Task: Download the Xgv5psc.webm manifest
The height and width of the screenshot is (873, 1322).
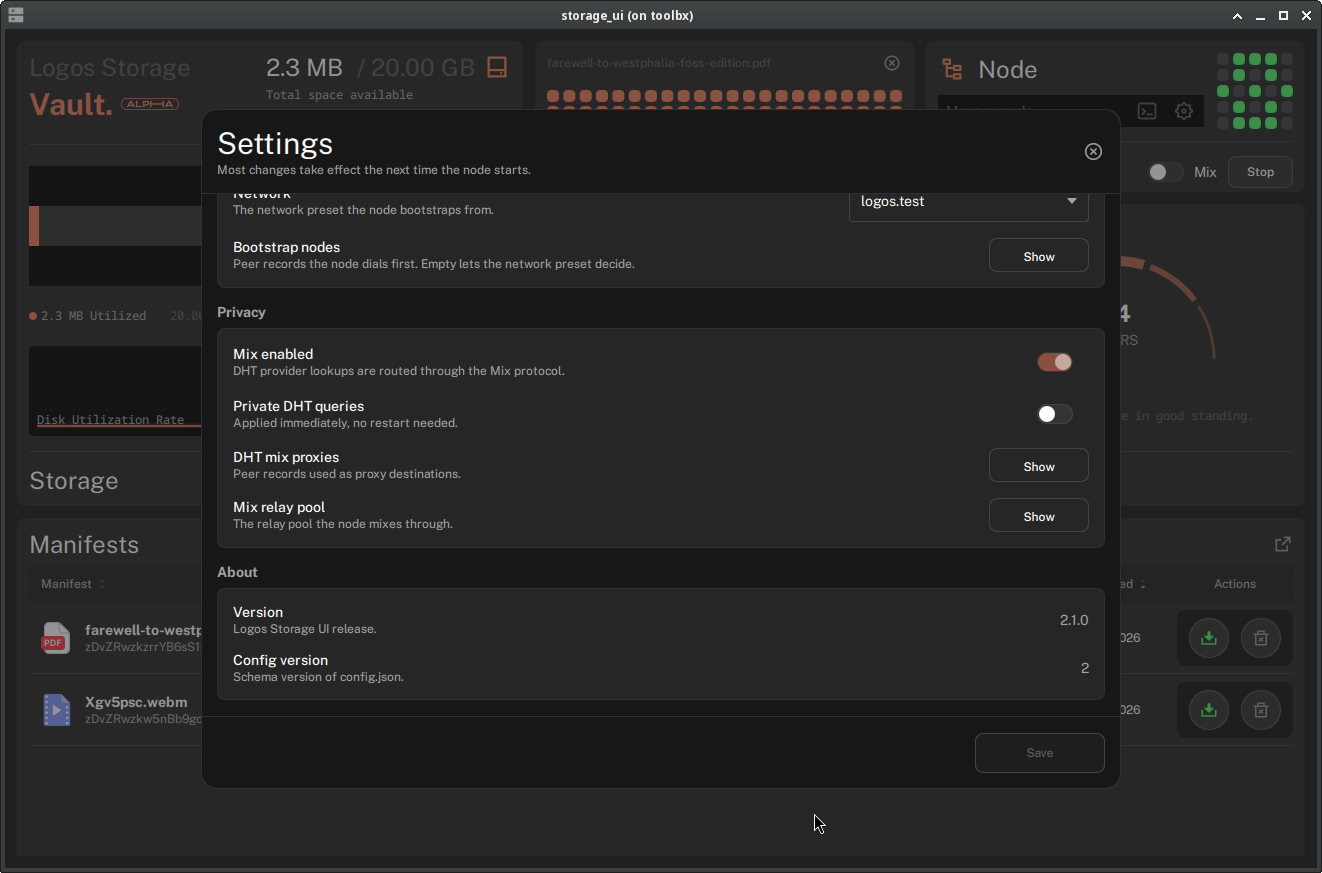Action: [x=1209, y=710]
